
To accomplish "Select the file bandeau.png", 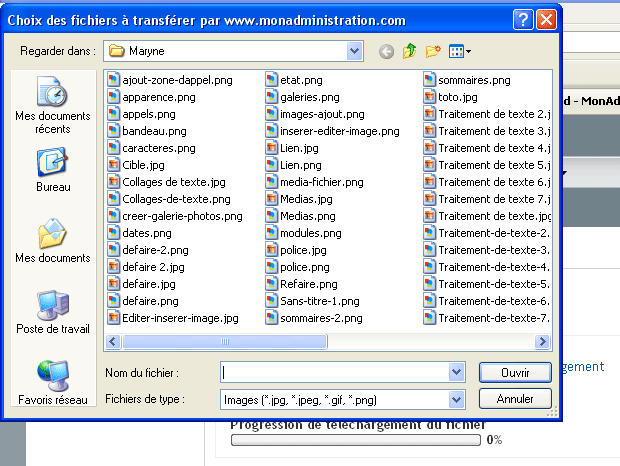I will [154, 131].
